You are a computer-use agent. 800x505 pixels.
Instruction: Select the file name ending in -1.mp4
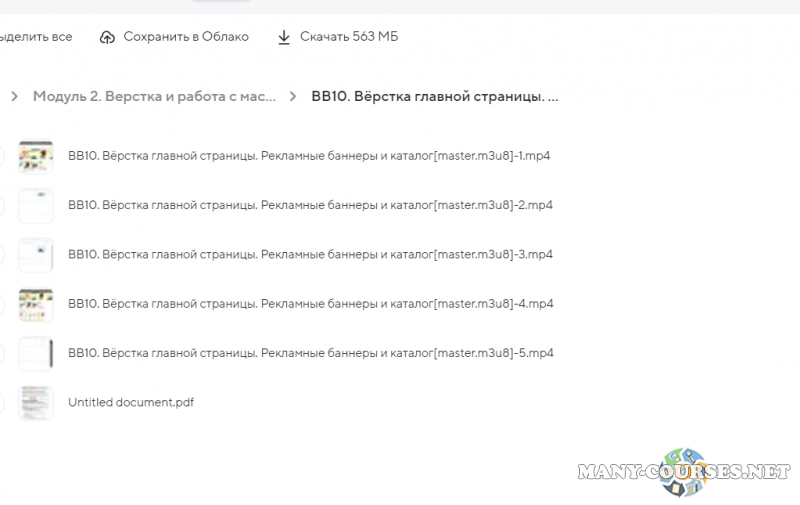pyautogui.click(x=310, y=156)
